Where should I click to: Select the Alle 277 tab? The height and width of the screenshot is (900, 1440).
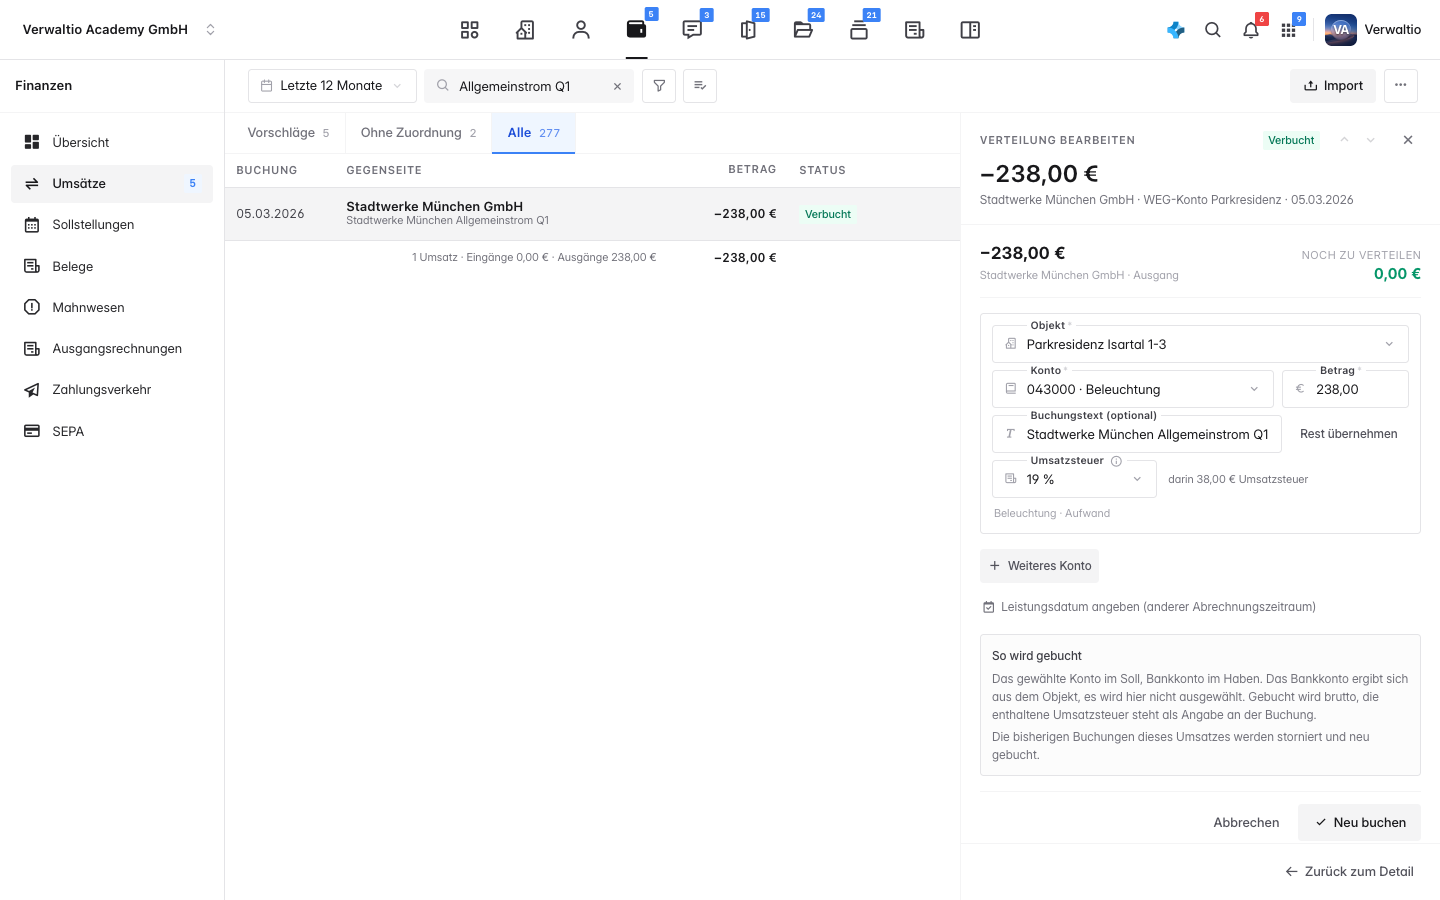point(533,133)
